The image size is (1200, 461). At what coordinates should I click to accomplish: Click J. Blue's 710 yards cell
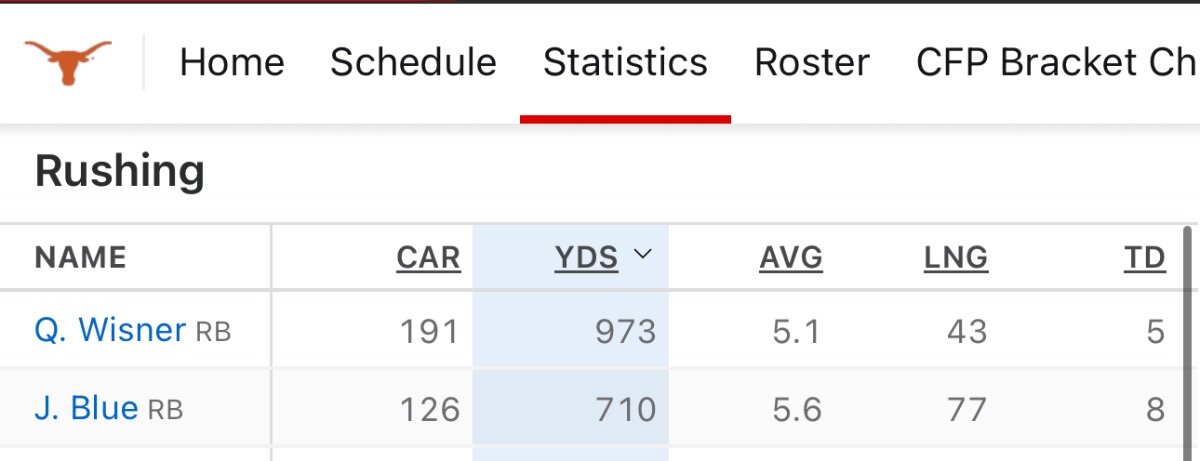point(571,408)
